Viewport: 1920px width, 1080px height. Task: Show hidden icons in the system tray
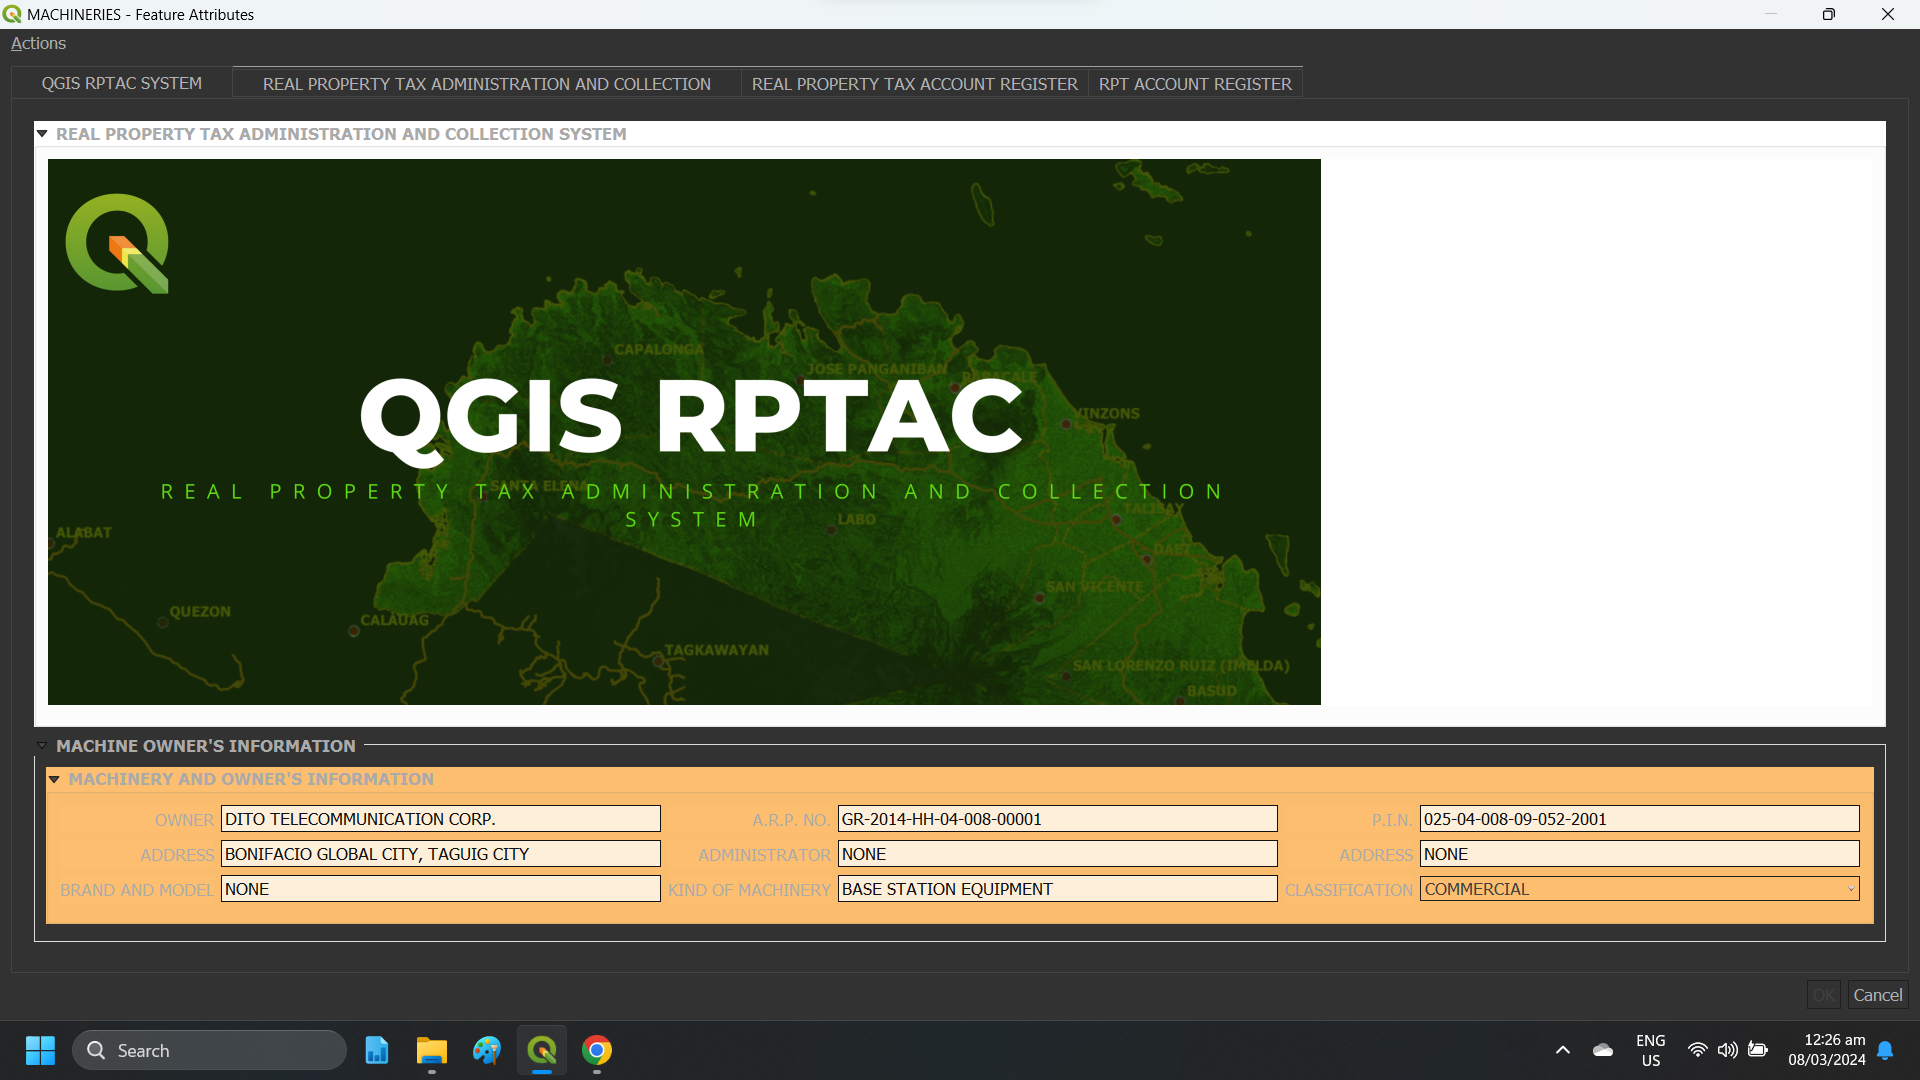click(x=1562, y=1050)
